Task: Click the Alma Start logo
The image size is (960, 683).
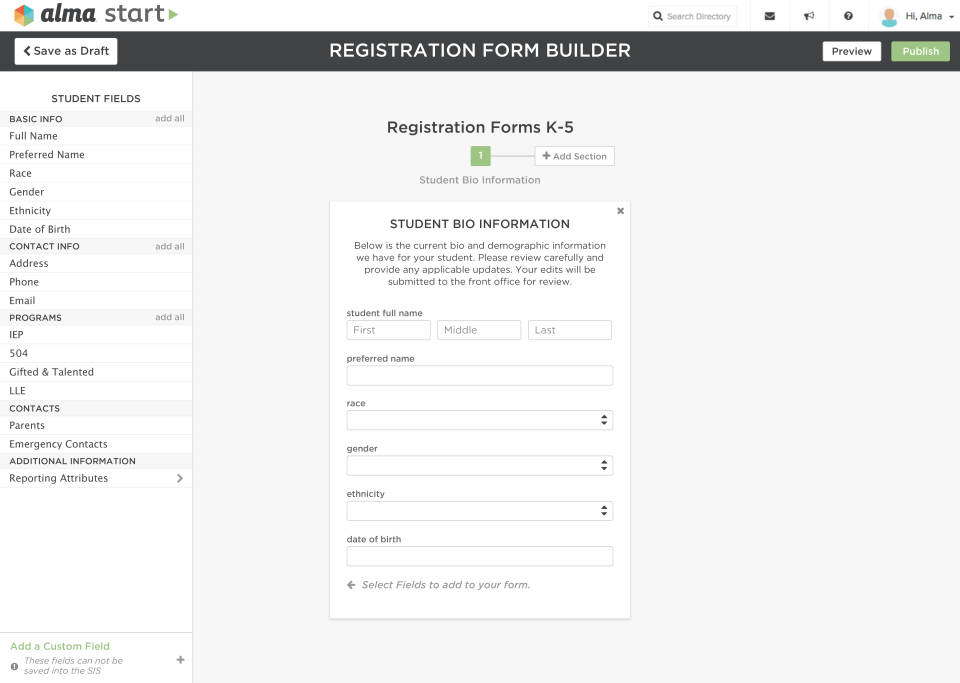Action: coord(95,15)
